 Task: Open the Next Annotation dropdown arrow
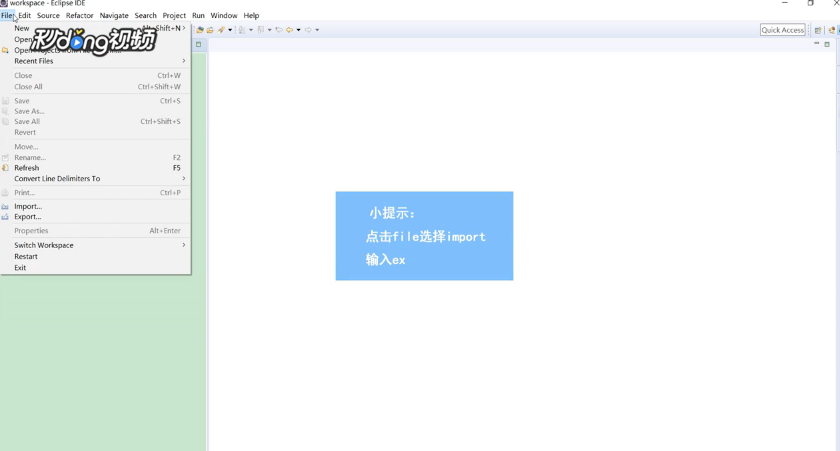pos(251,30)
